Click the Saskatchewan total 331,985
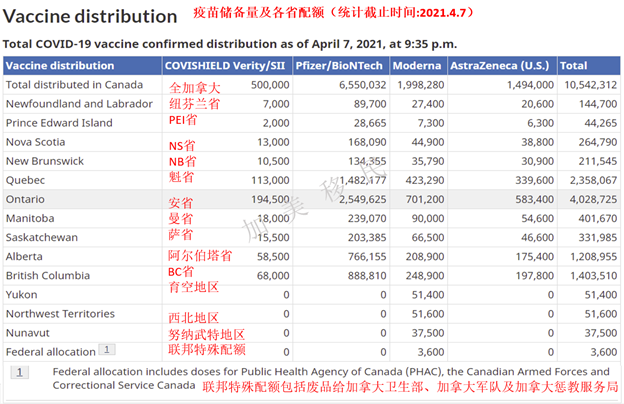Screen dimensions: 624x404 598,237
